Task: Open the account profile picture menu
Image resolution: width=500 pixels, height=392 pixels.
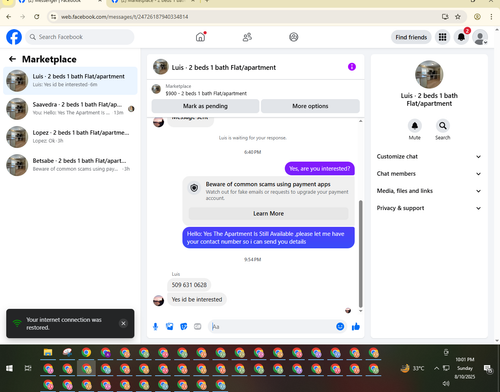Action: click(x=480, y=37)
